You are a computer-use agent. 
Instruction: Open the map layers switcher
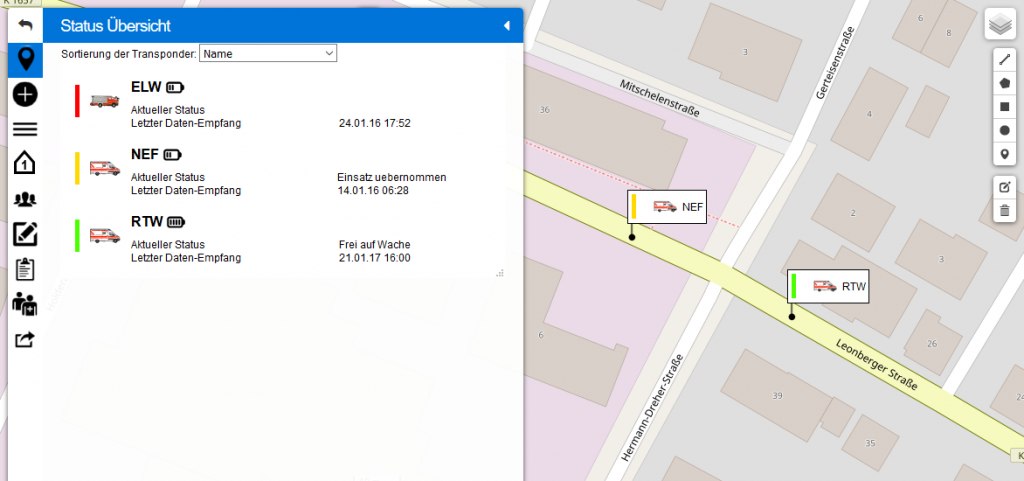tap(1000, 24)
